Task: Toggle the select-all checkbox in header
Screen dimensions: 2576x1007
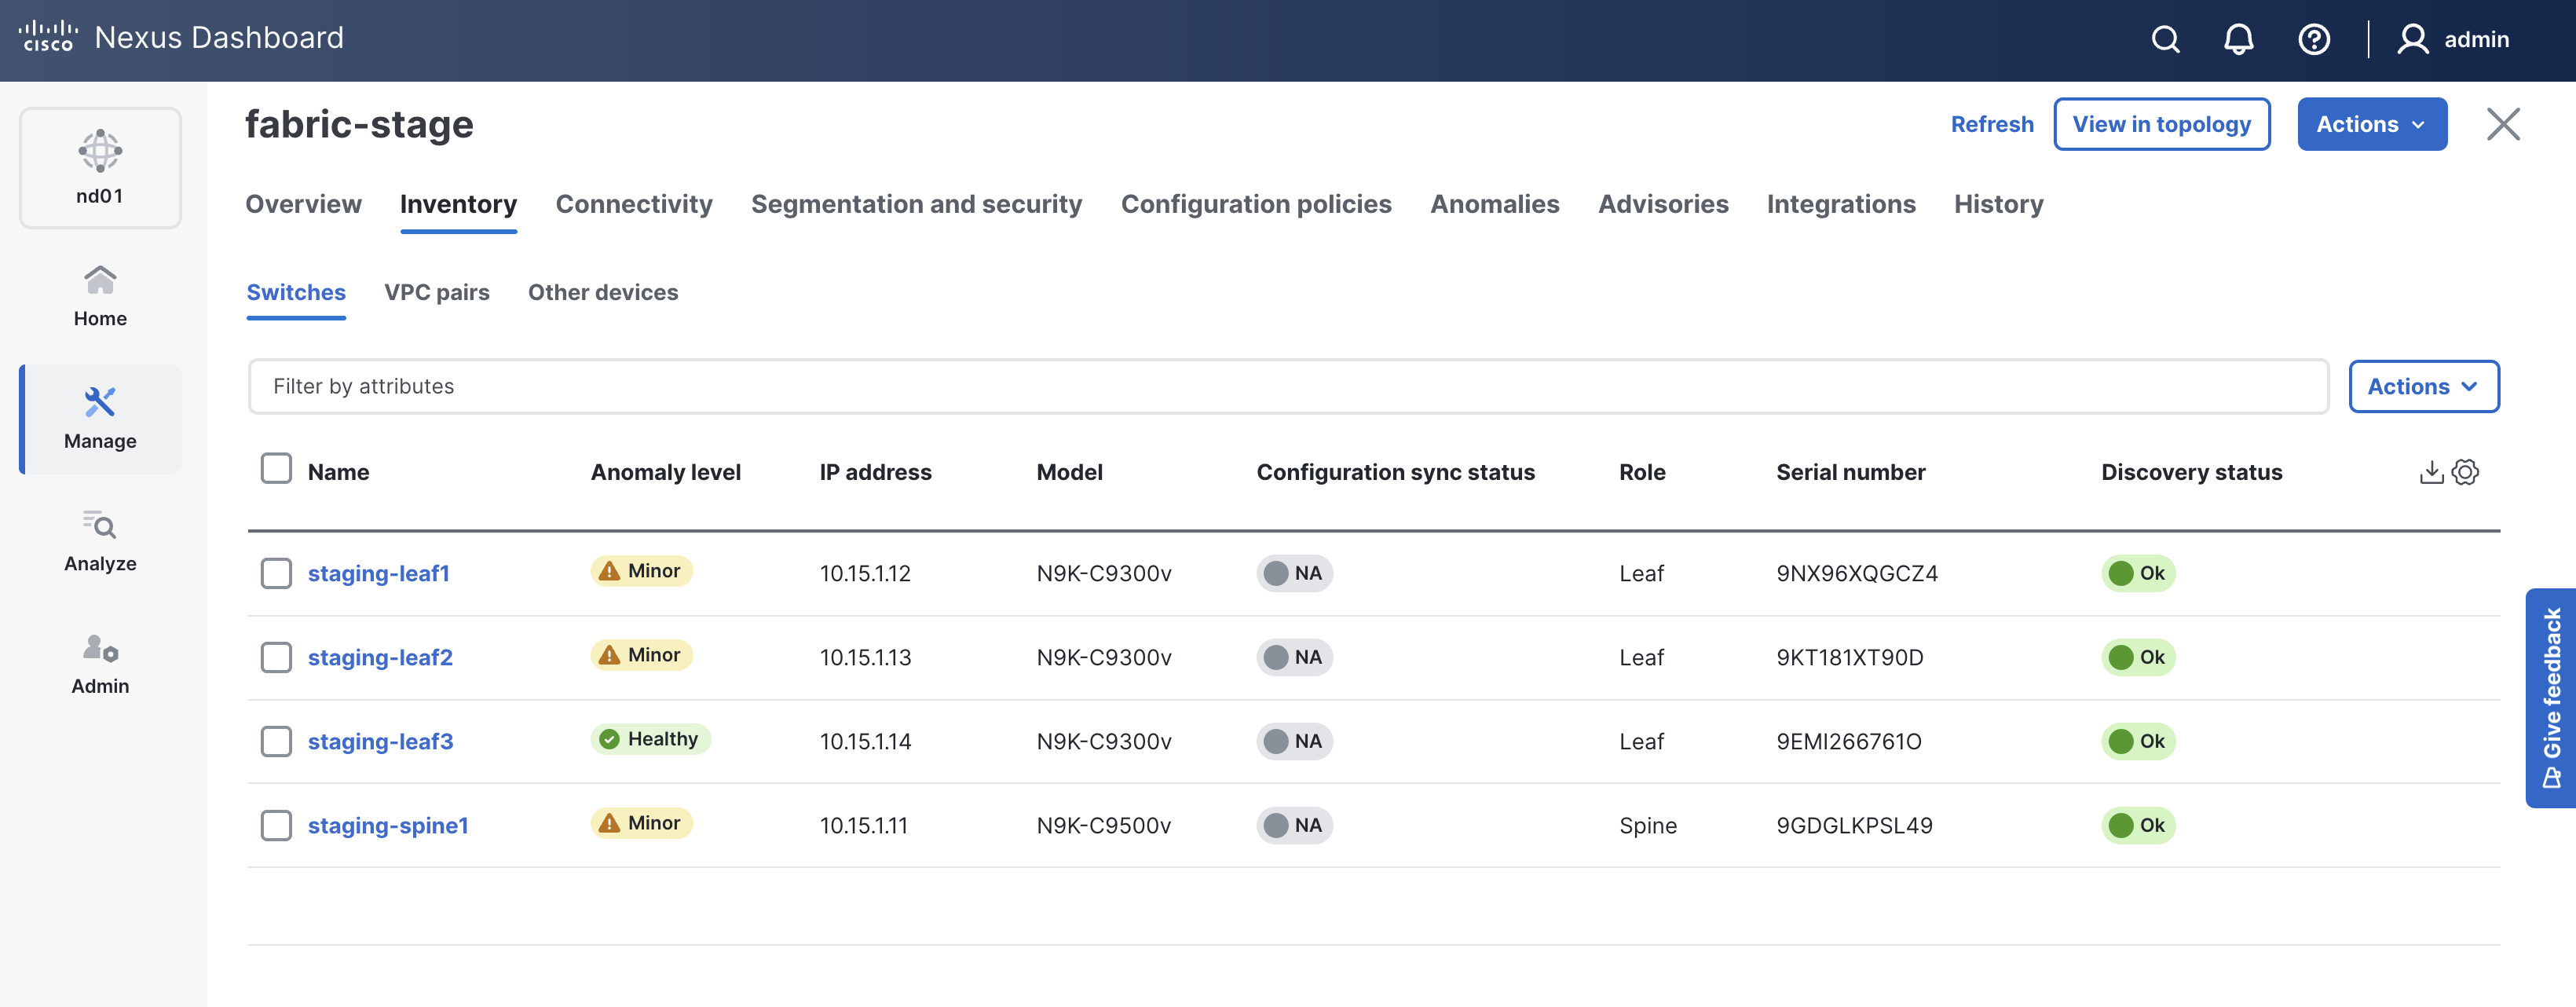Action: point(276,469)
